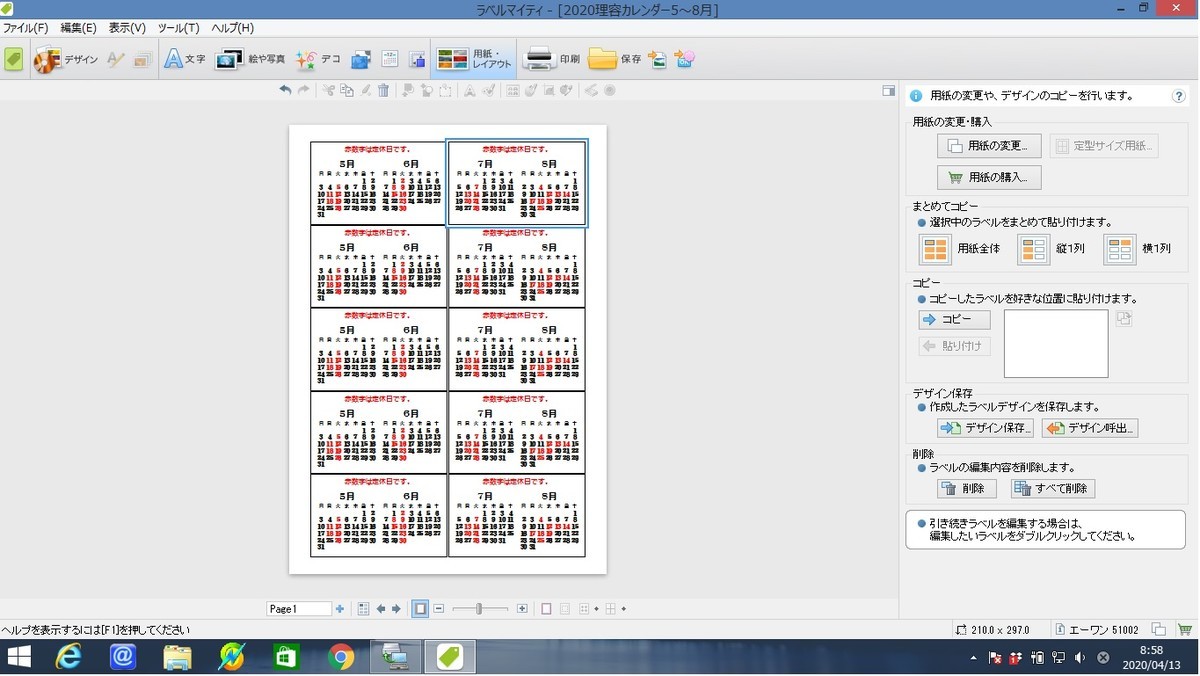Click the trash delete icon in edit toolbar
The image size is (1200, 676).
[384, 90]
